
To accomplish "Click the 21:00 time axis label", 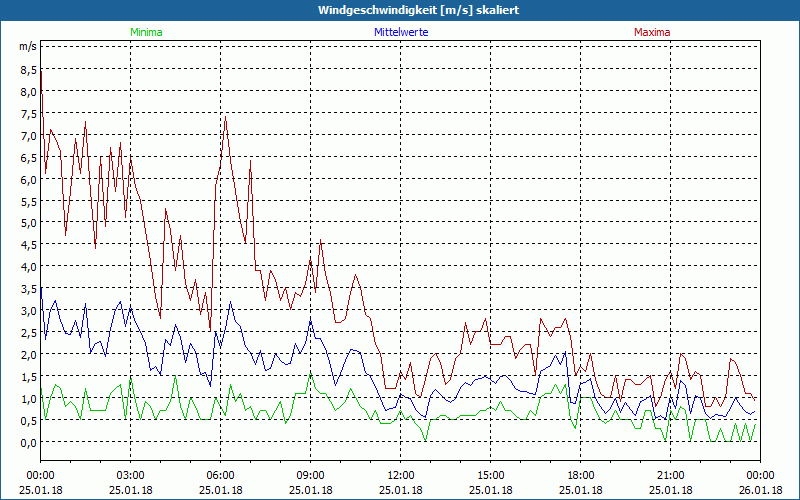I will tap(670, 476).
